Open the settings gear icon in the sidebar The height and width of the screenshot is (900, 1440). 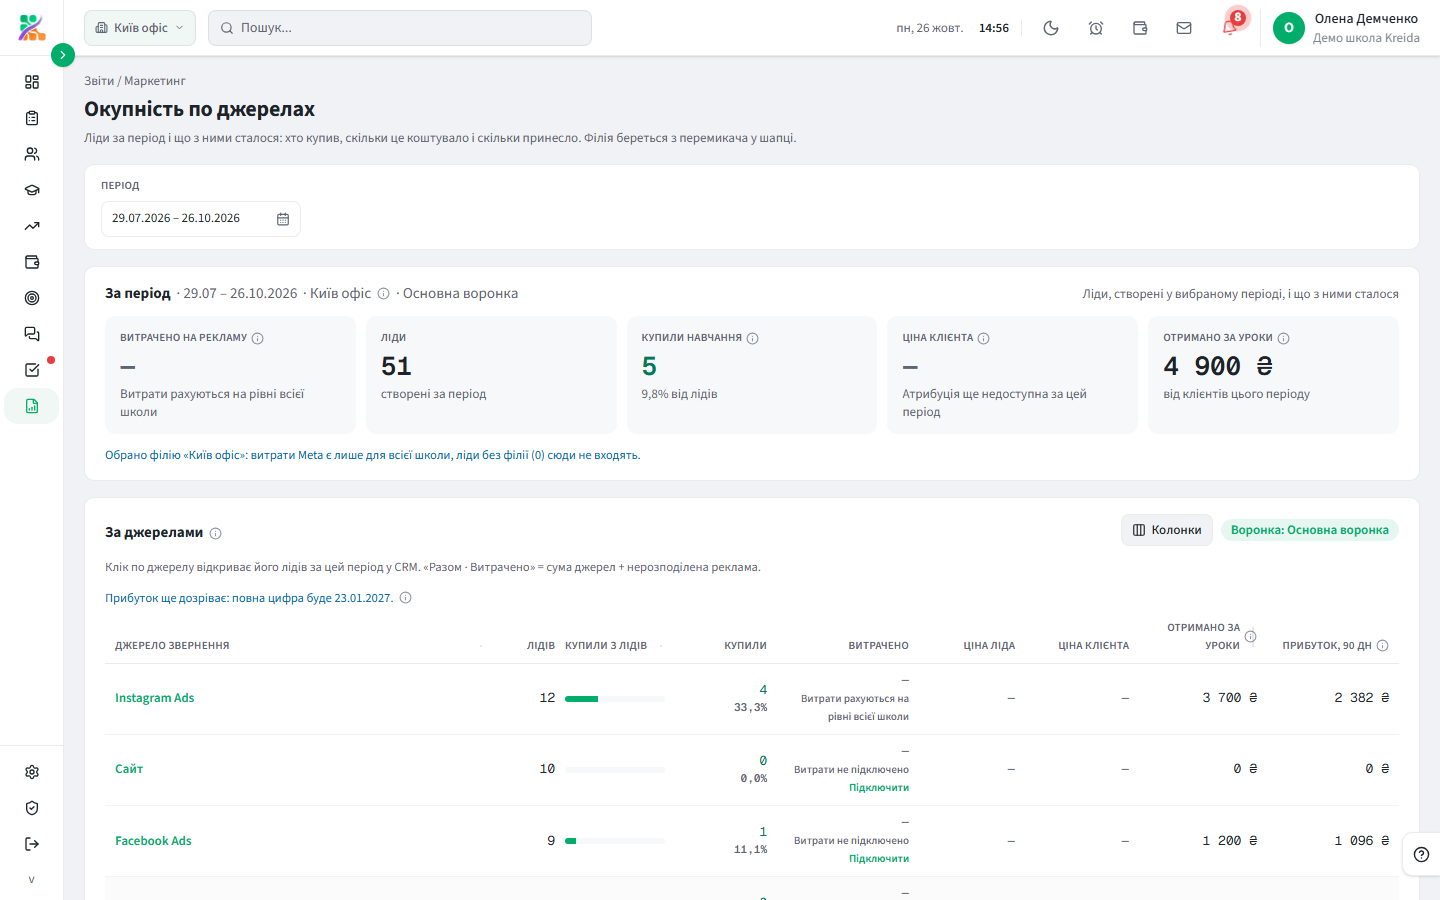[32, 772]
